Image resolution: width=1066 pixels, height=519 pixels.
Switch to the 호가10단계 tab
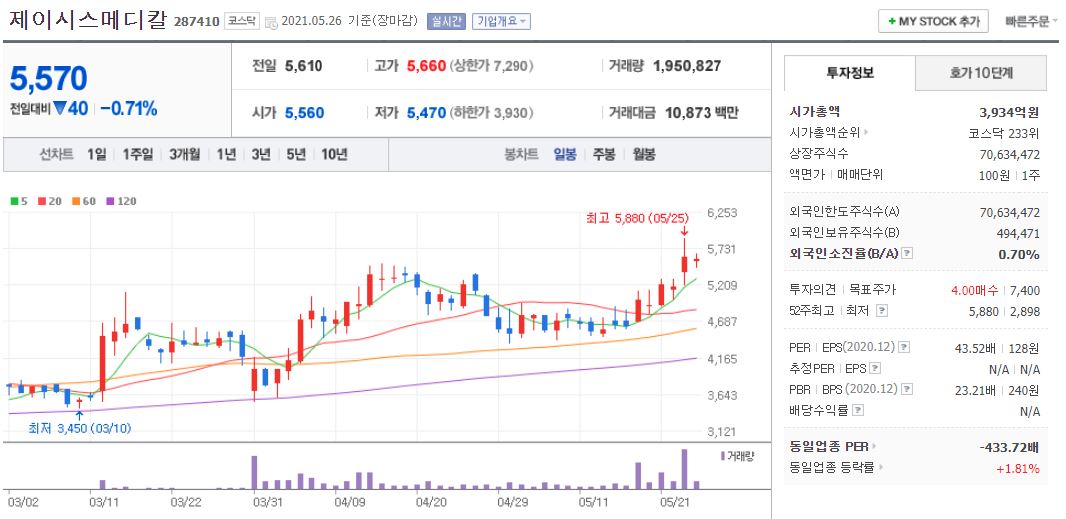(x=981, y=73)
